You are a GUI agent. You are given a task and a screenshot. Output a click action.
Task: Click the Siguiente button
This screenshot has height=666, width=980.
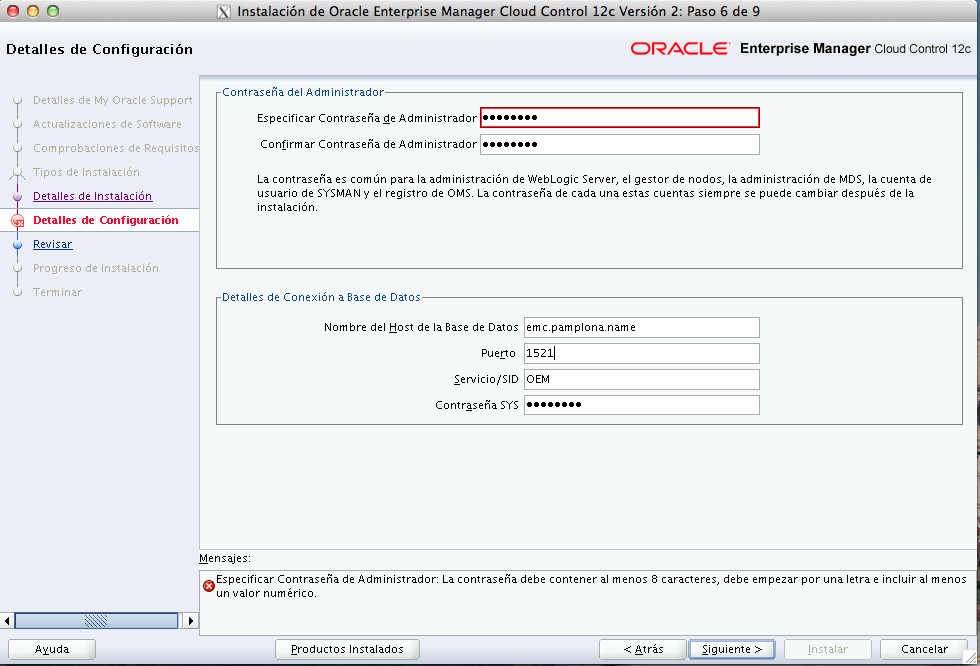(732, 648)
